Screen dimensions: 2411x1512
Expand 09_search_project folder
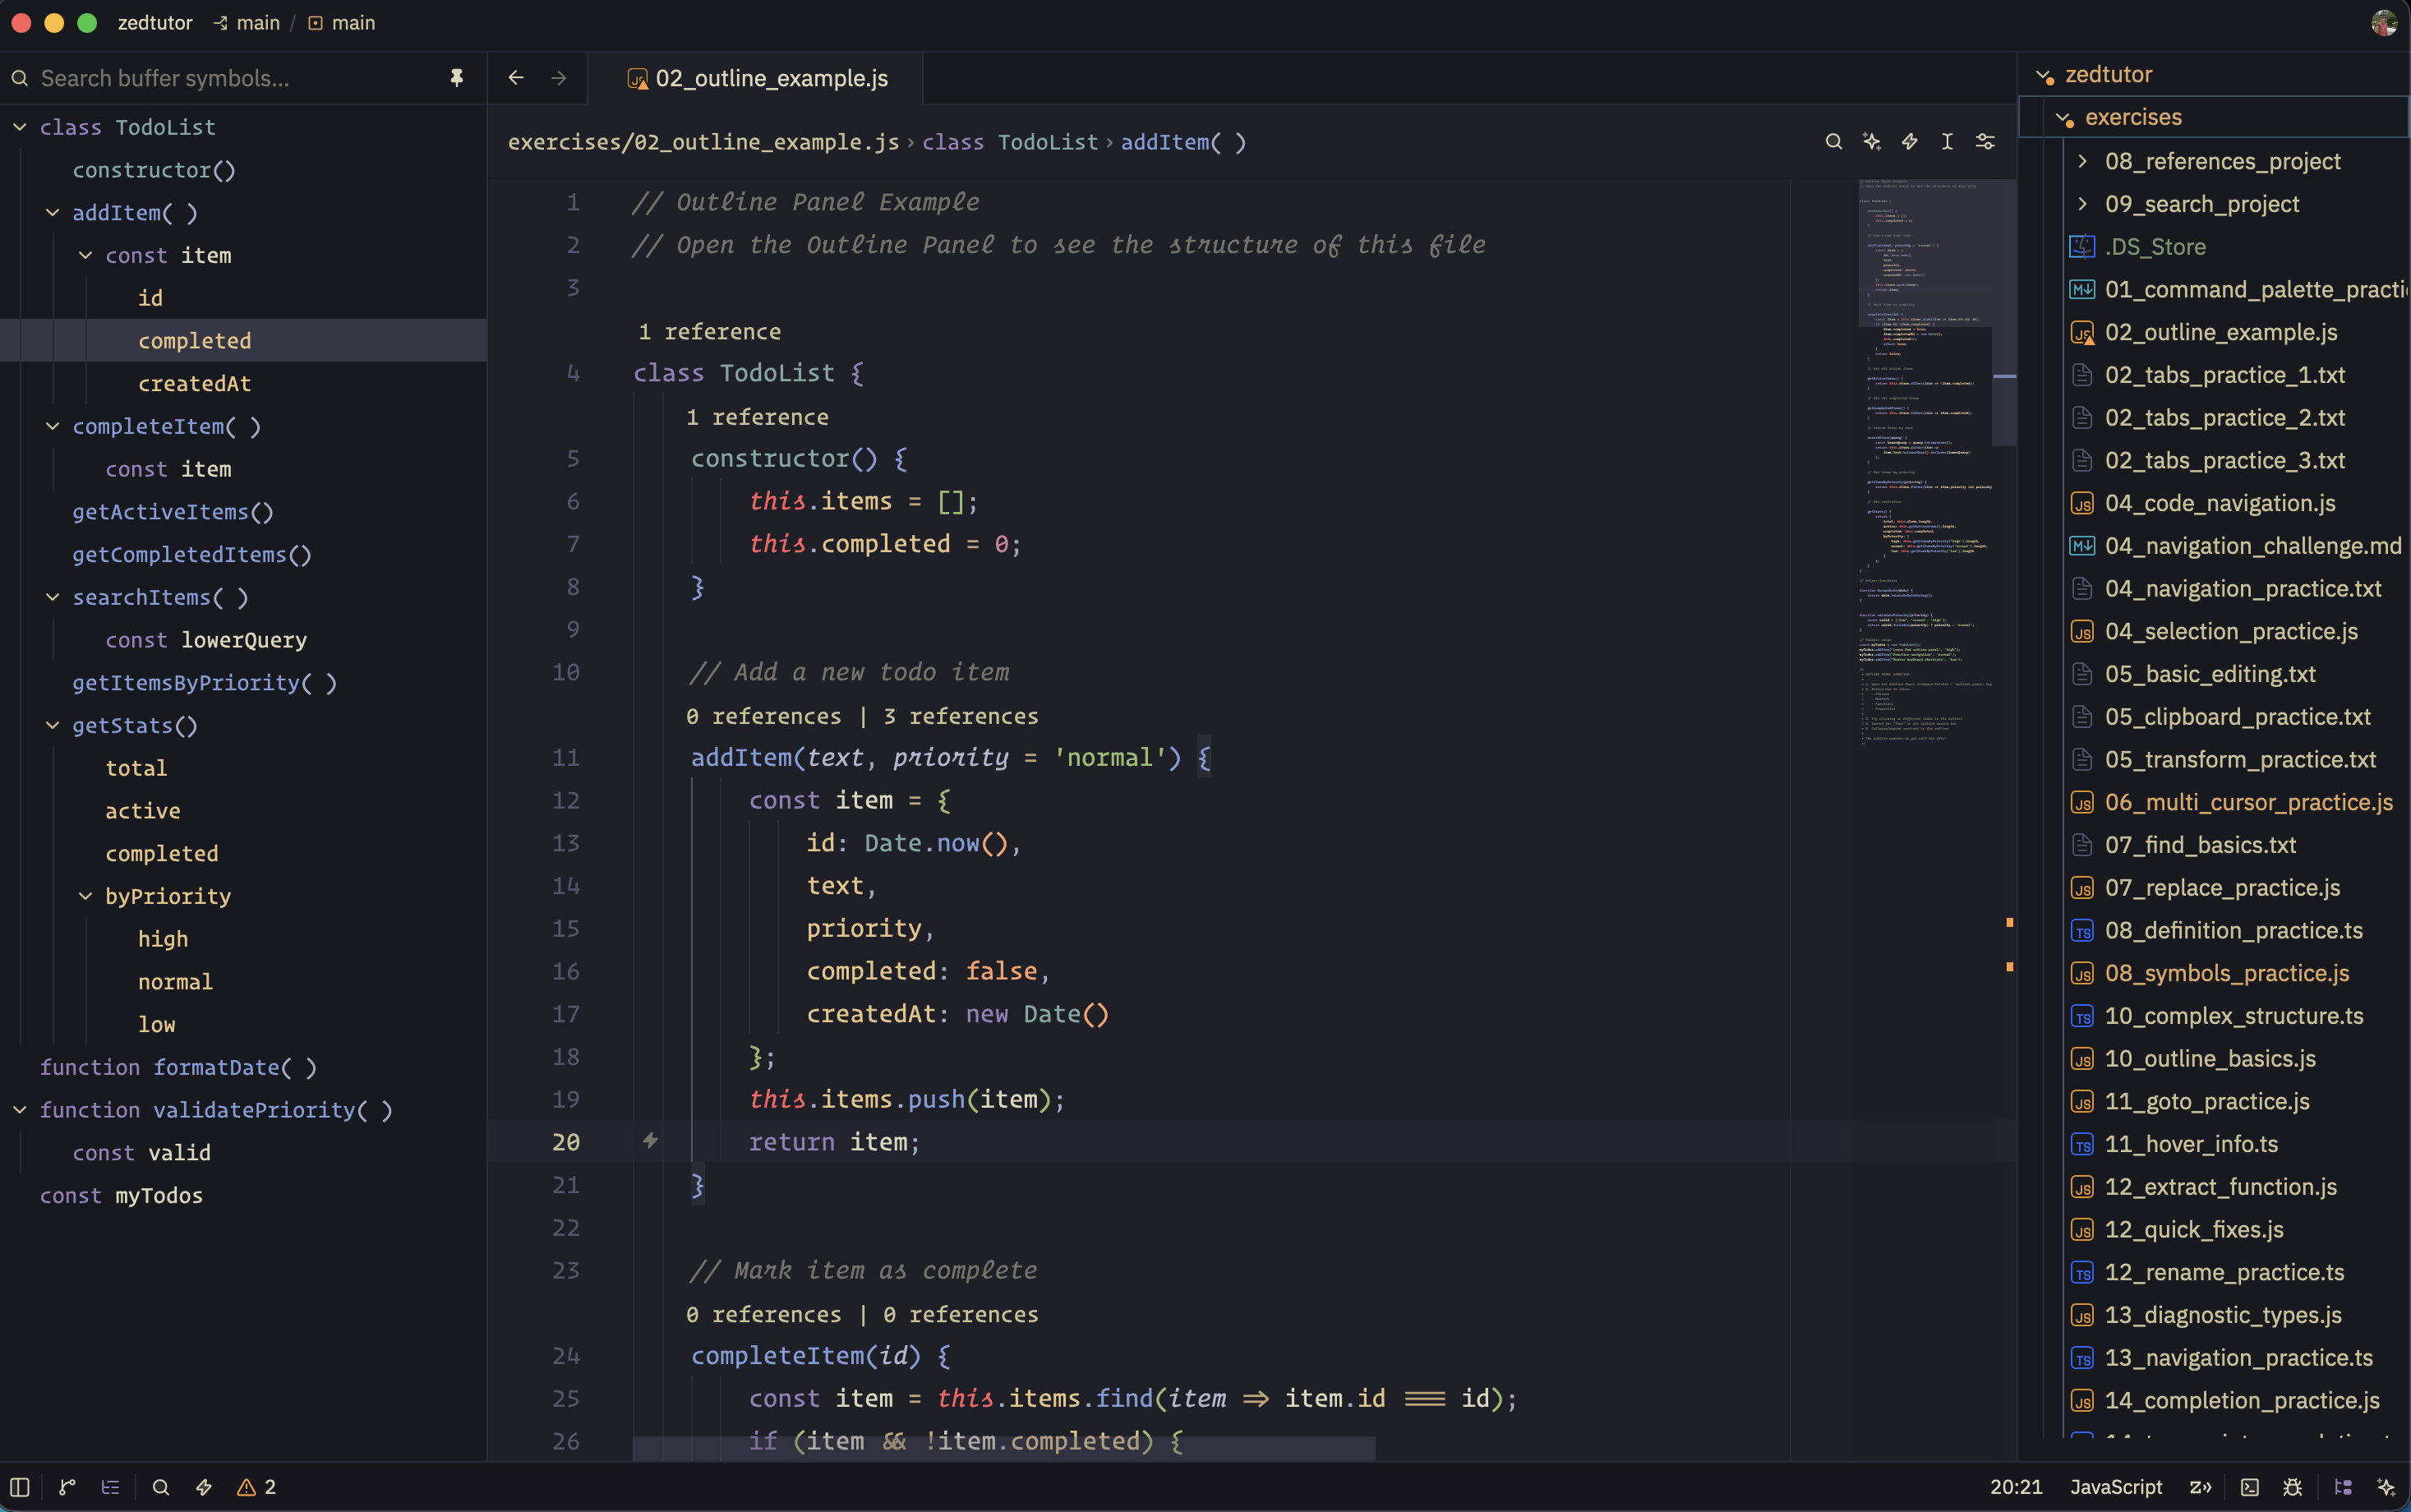[2082, 204]
